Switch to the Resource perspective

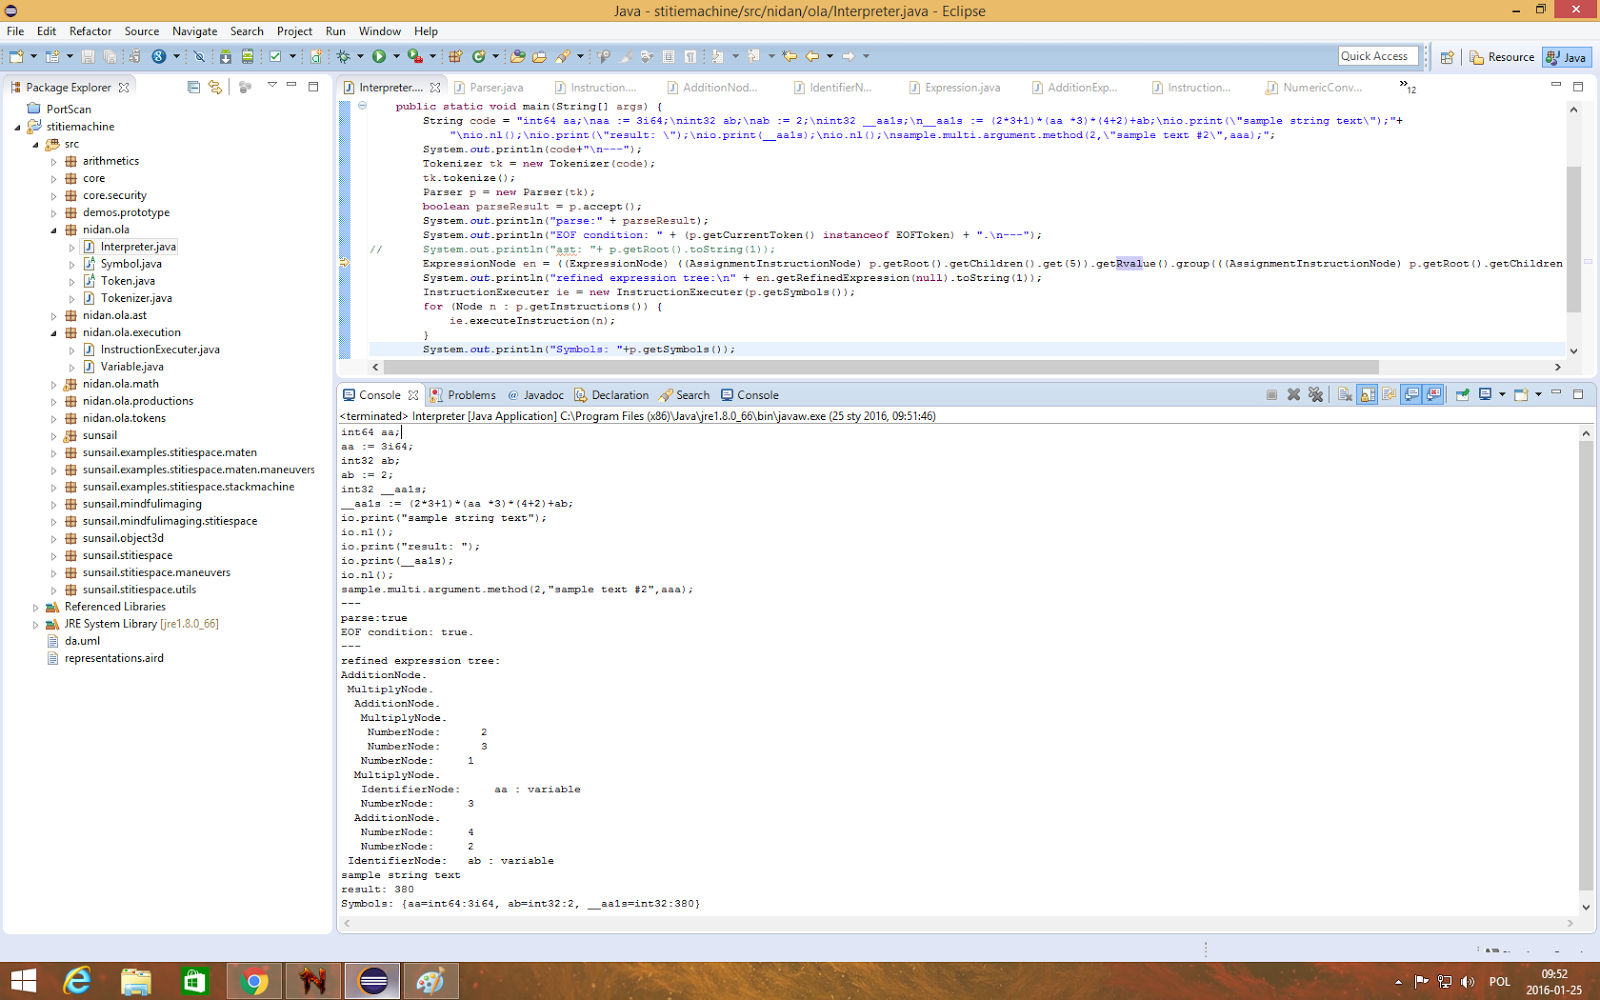tap(1502, 57)
